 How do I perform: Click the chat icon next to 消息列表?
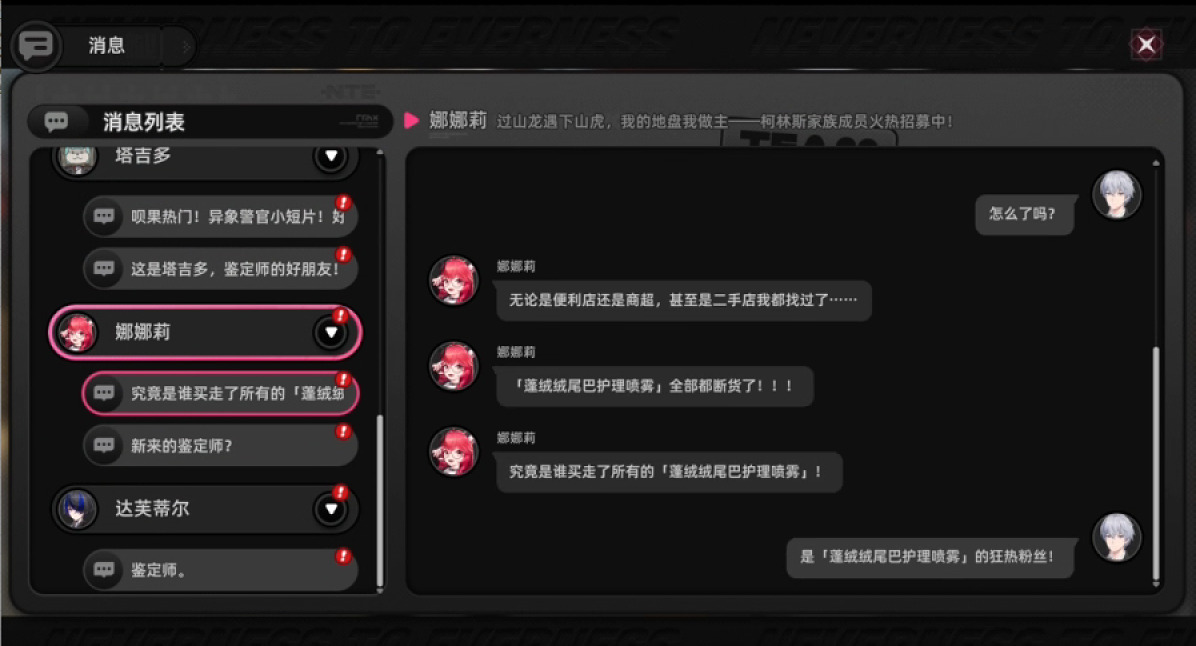[x=56, y=121]
